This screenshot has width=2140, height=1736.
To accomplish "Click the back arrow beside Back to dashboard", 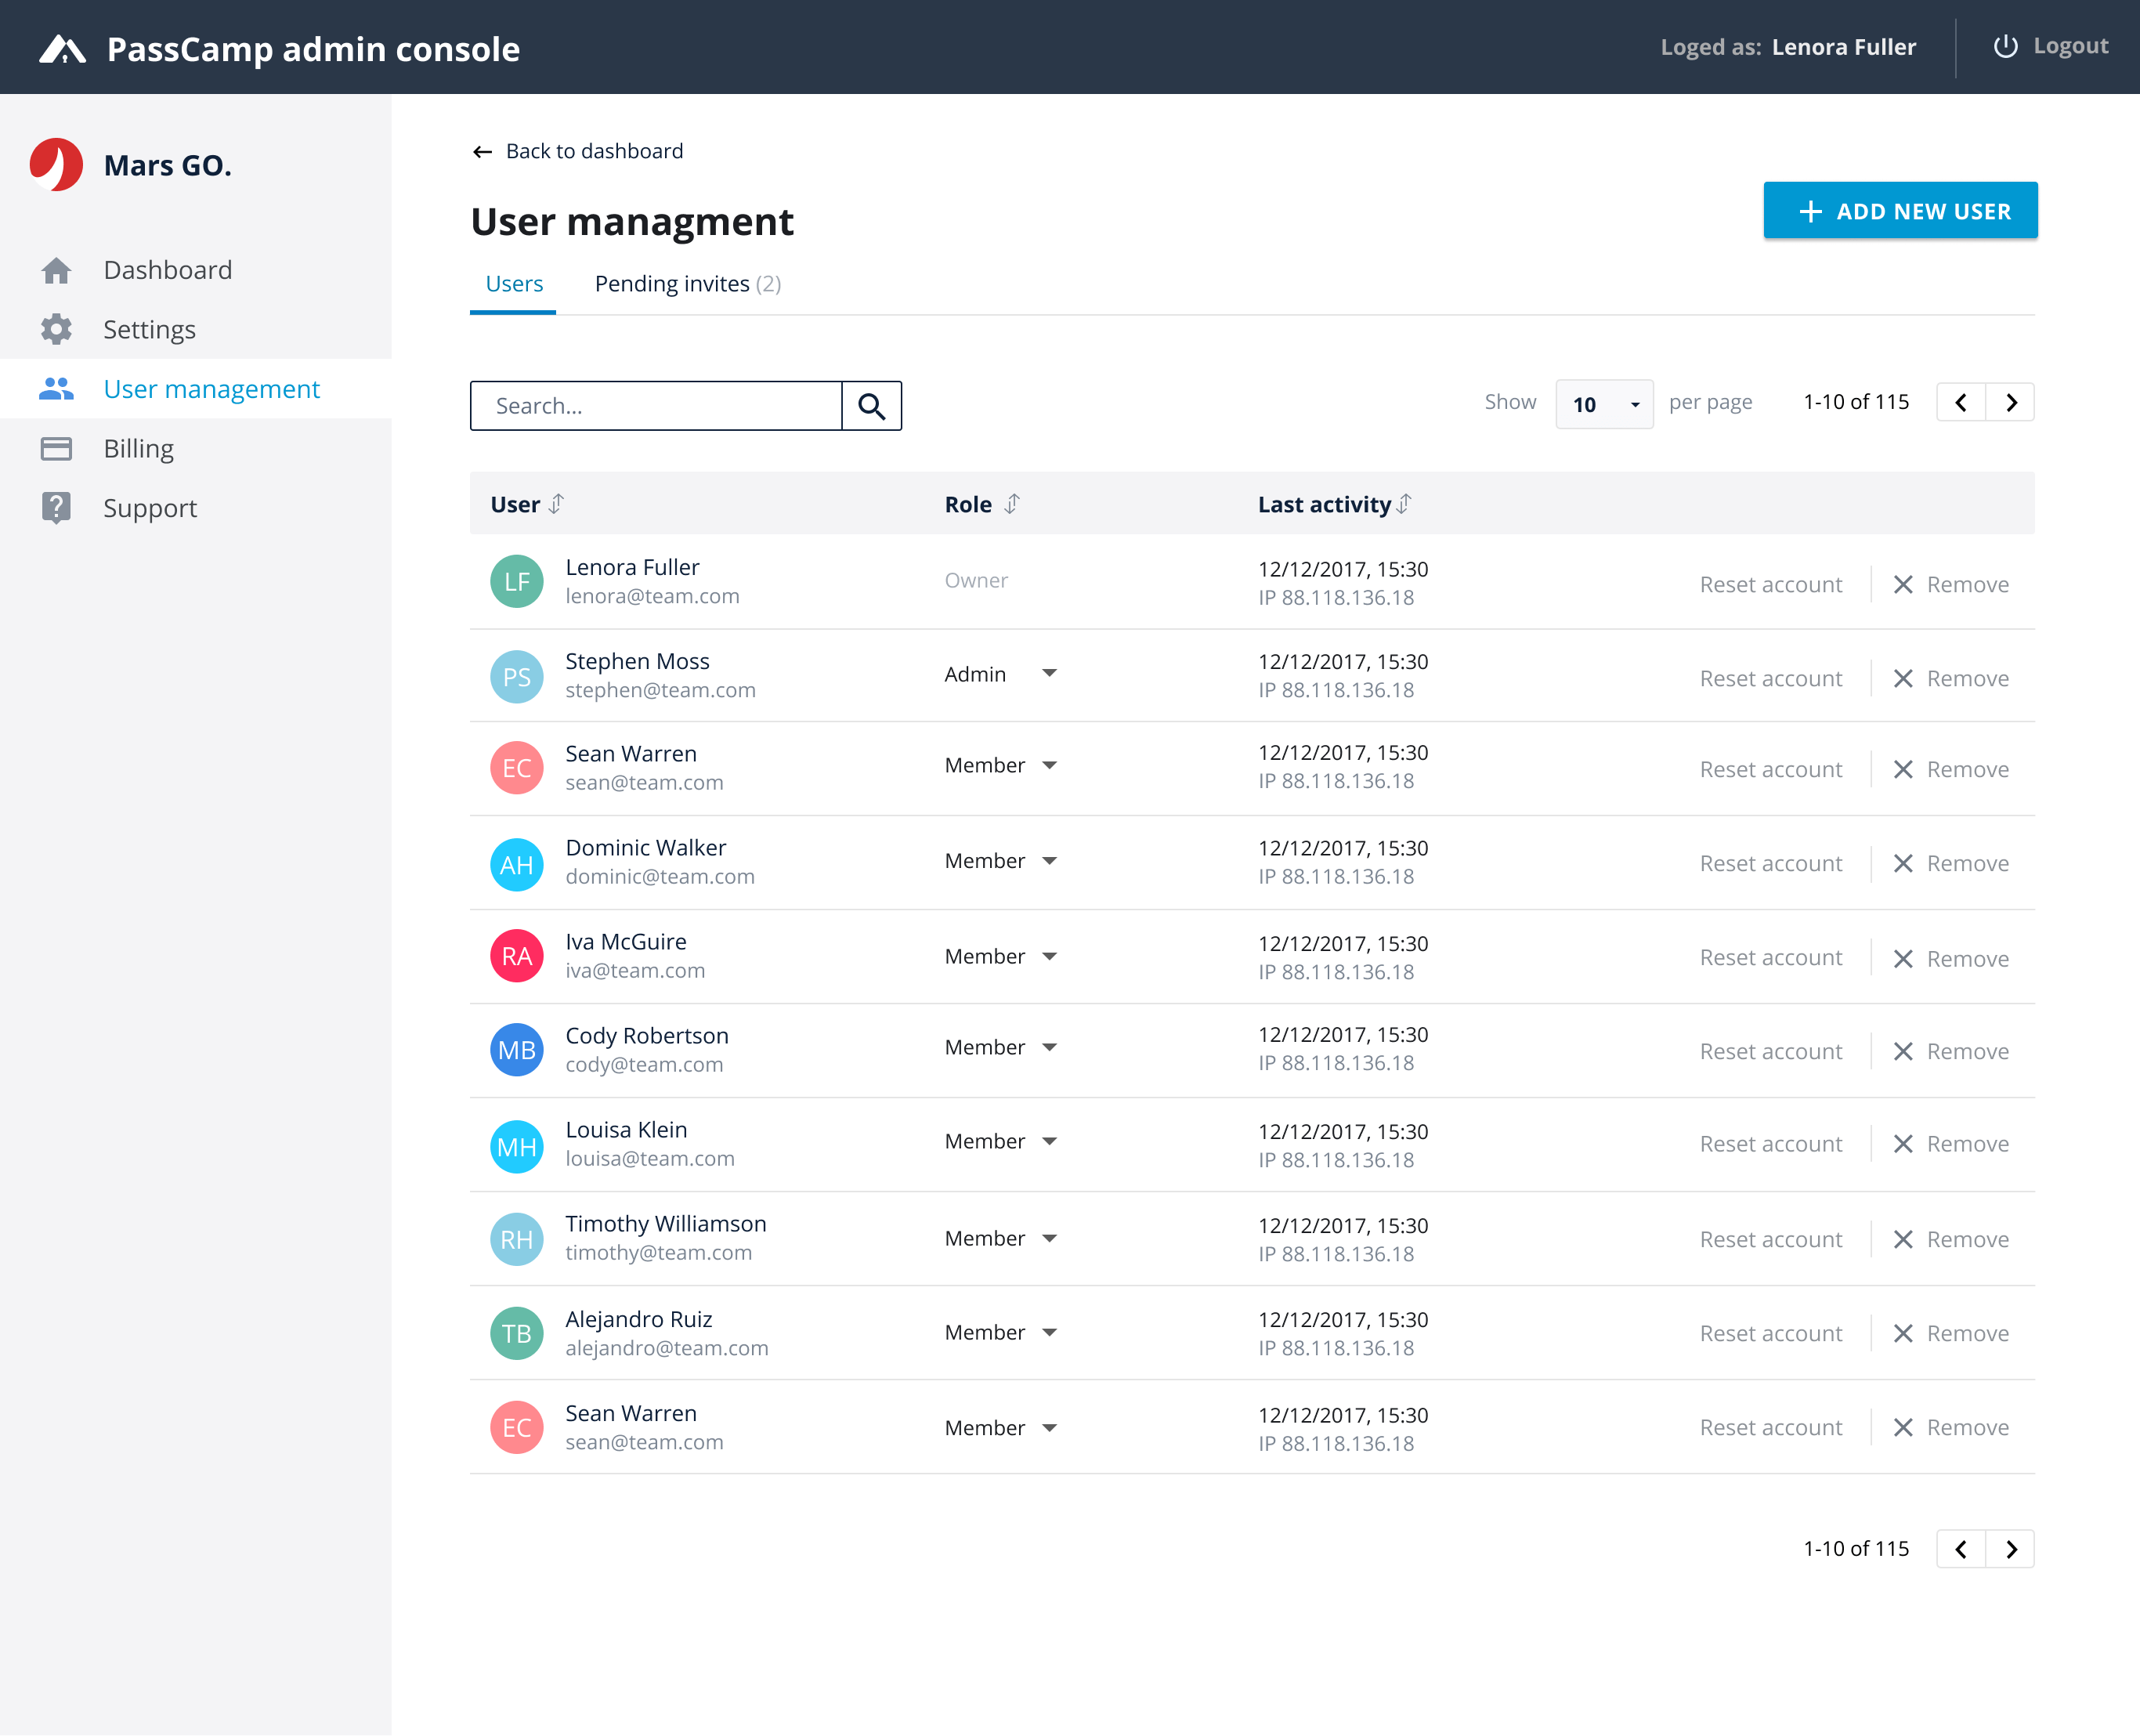I will (x=482, y=152).
